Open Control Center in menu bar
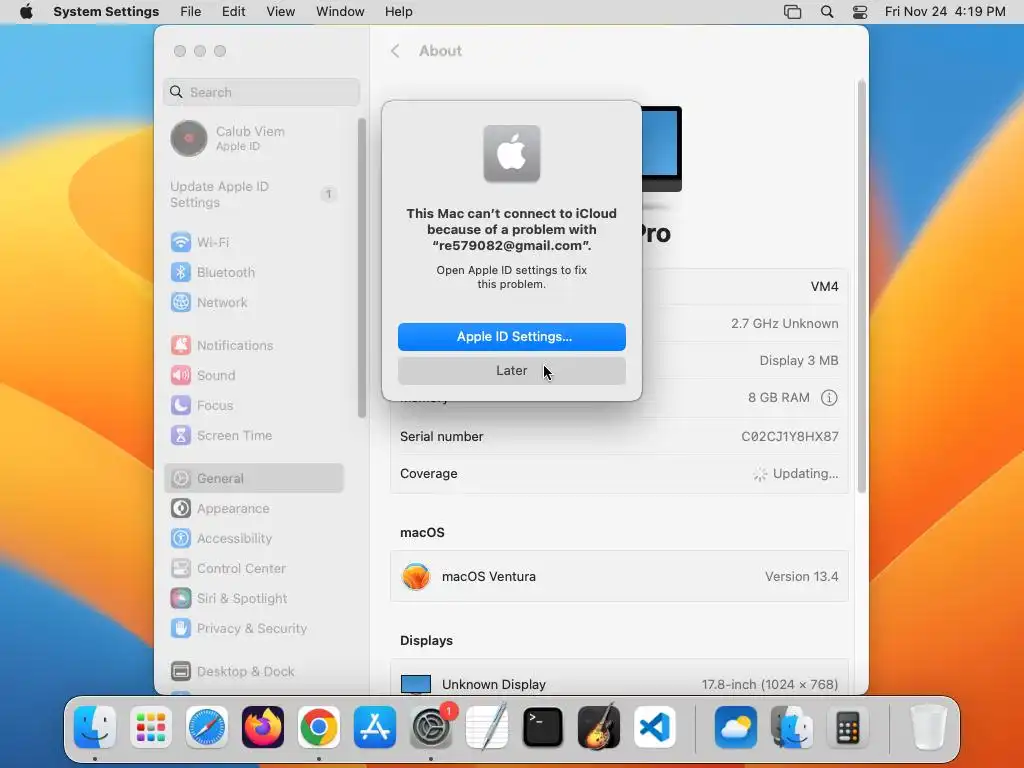The width and height of the screenshot is (1024, 768). click(860, 12)
